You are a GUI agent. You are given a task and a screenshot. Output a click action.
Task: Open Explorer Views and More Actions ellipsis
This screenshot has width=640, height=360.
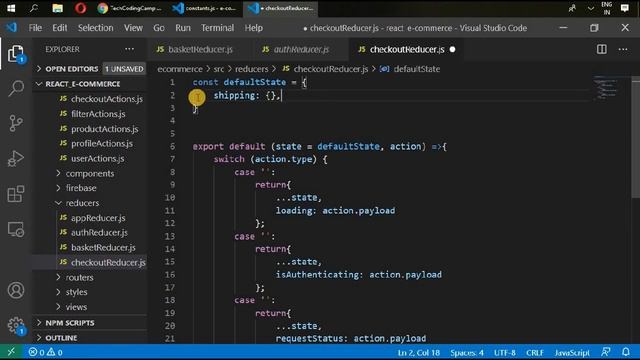[x=129, y=49]
